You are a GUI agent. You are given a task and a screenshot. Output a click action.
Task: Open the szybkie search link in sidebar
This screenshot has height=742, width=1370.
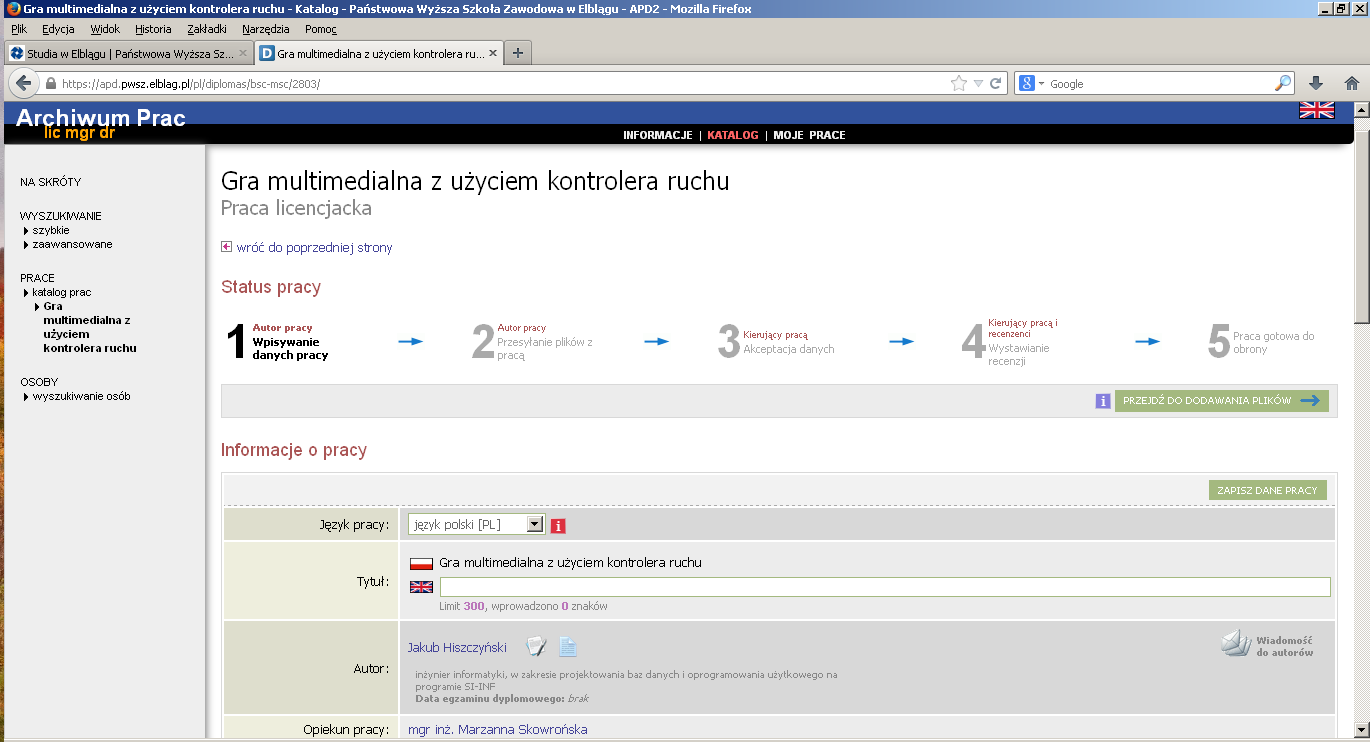51,230
